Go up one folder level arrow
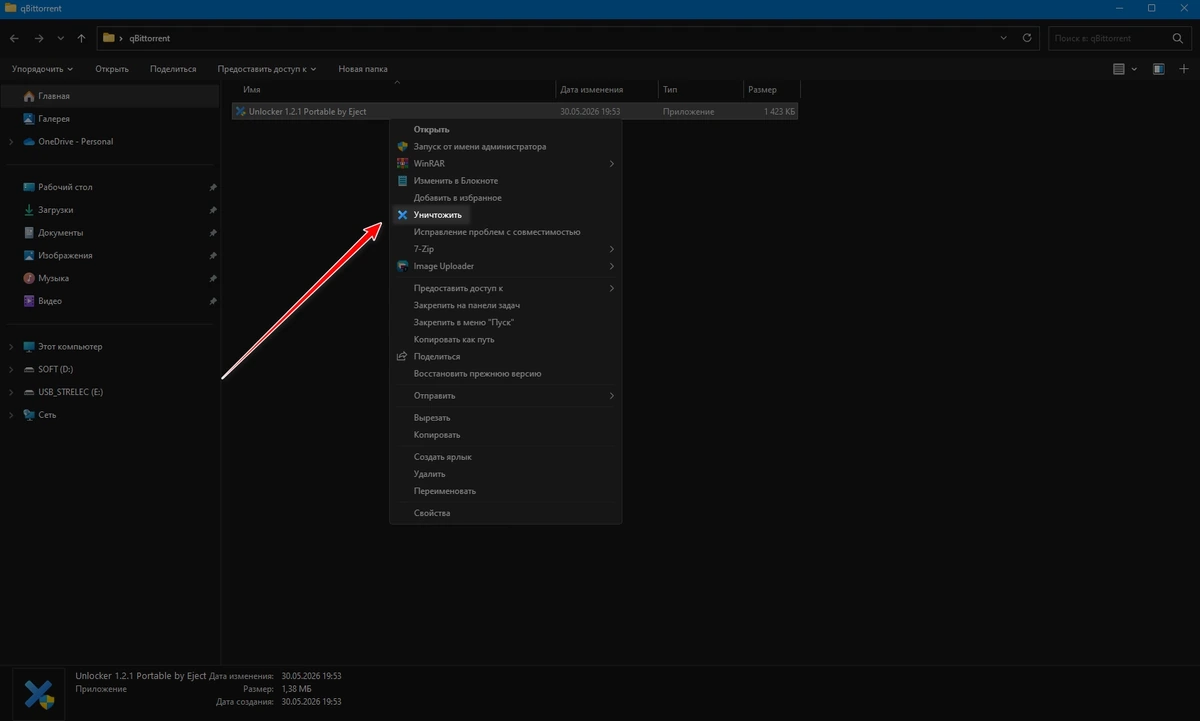 (81, 38)
